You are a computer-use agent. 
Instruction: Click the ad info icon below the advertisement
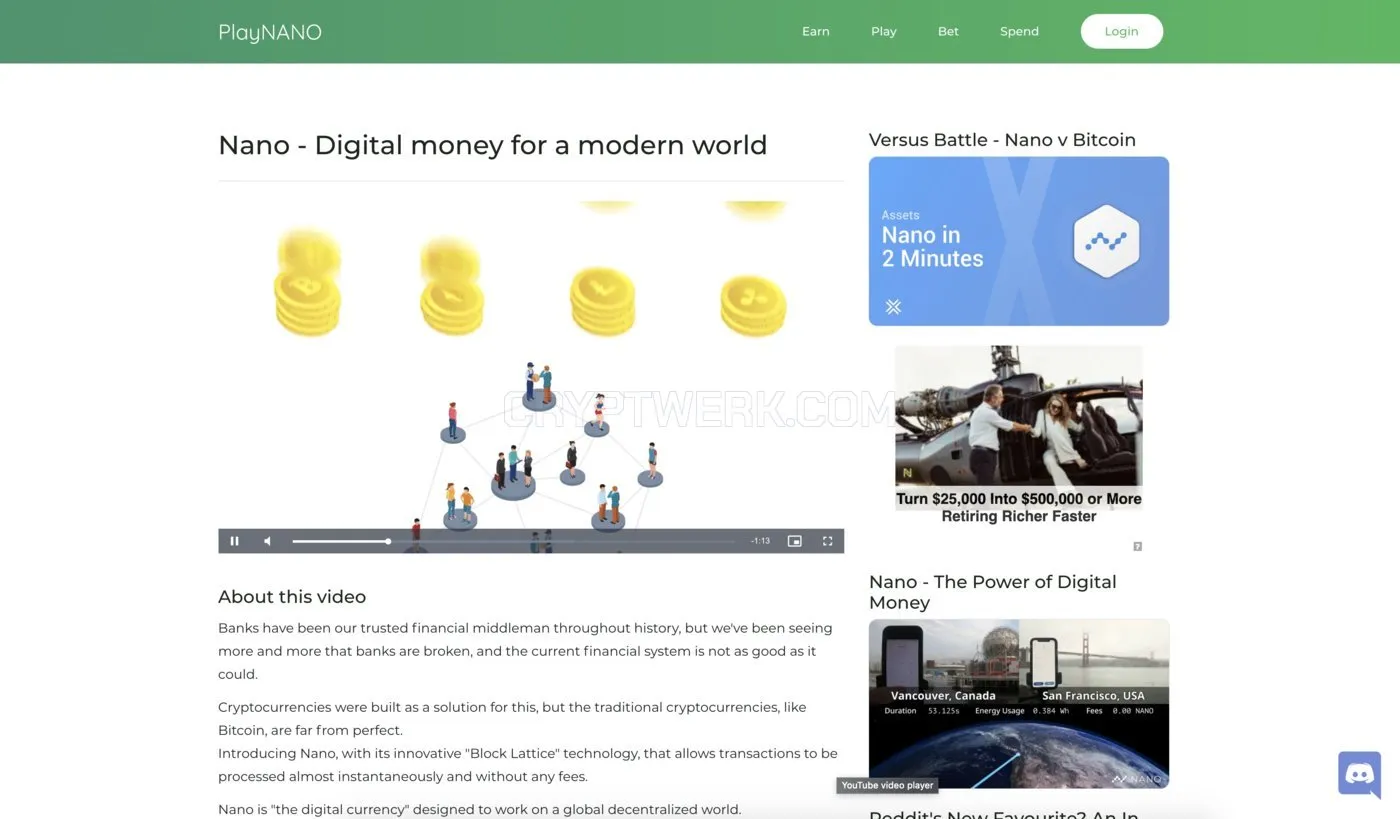[1137, 546]
